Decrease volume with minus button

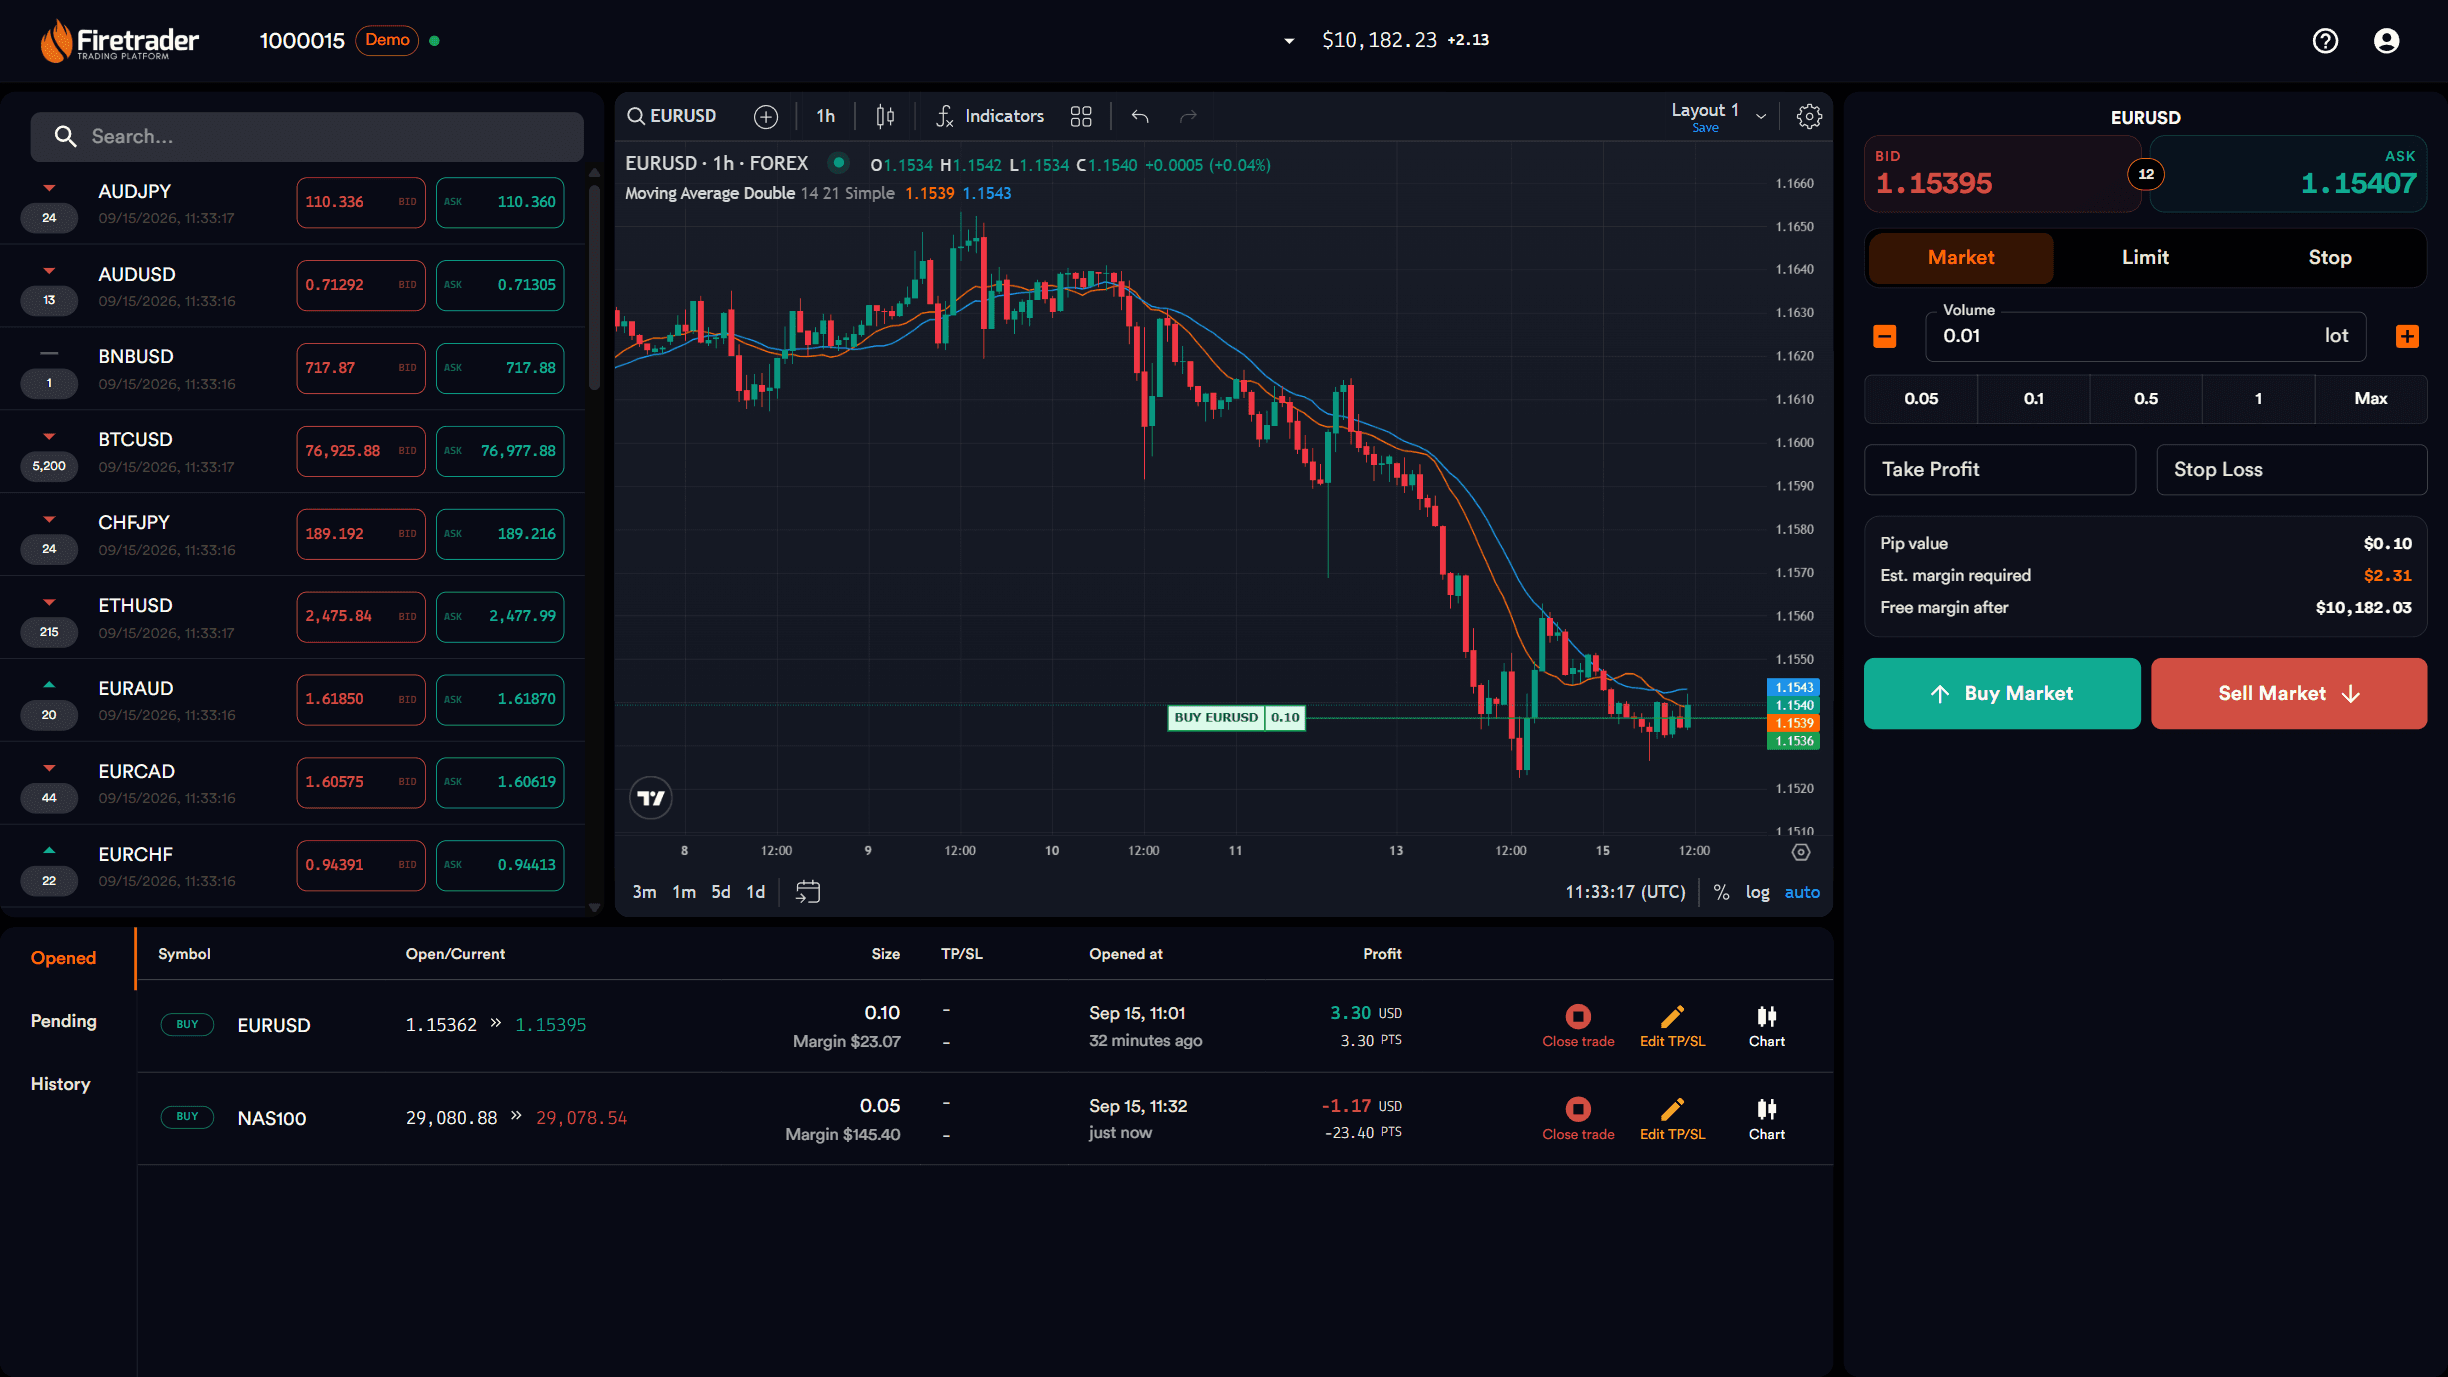tap(1884, 336)
